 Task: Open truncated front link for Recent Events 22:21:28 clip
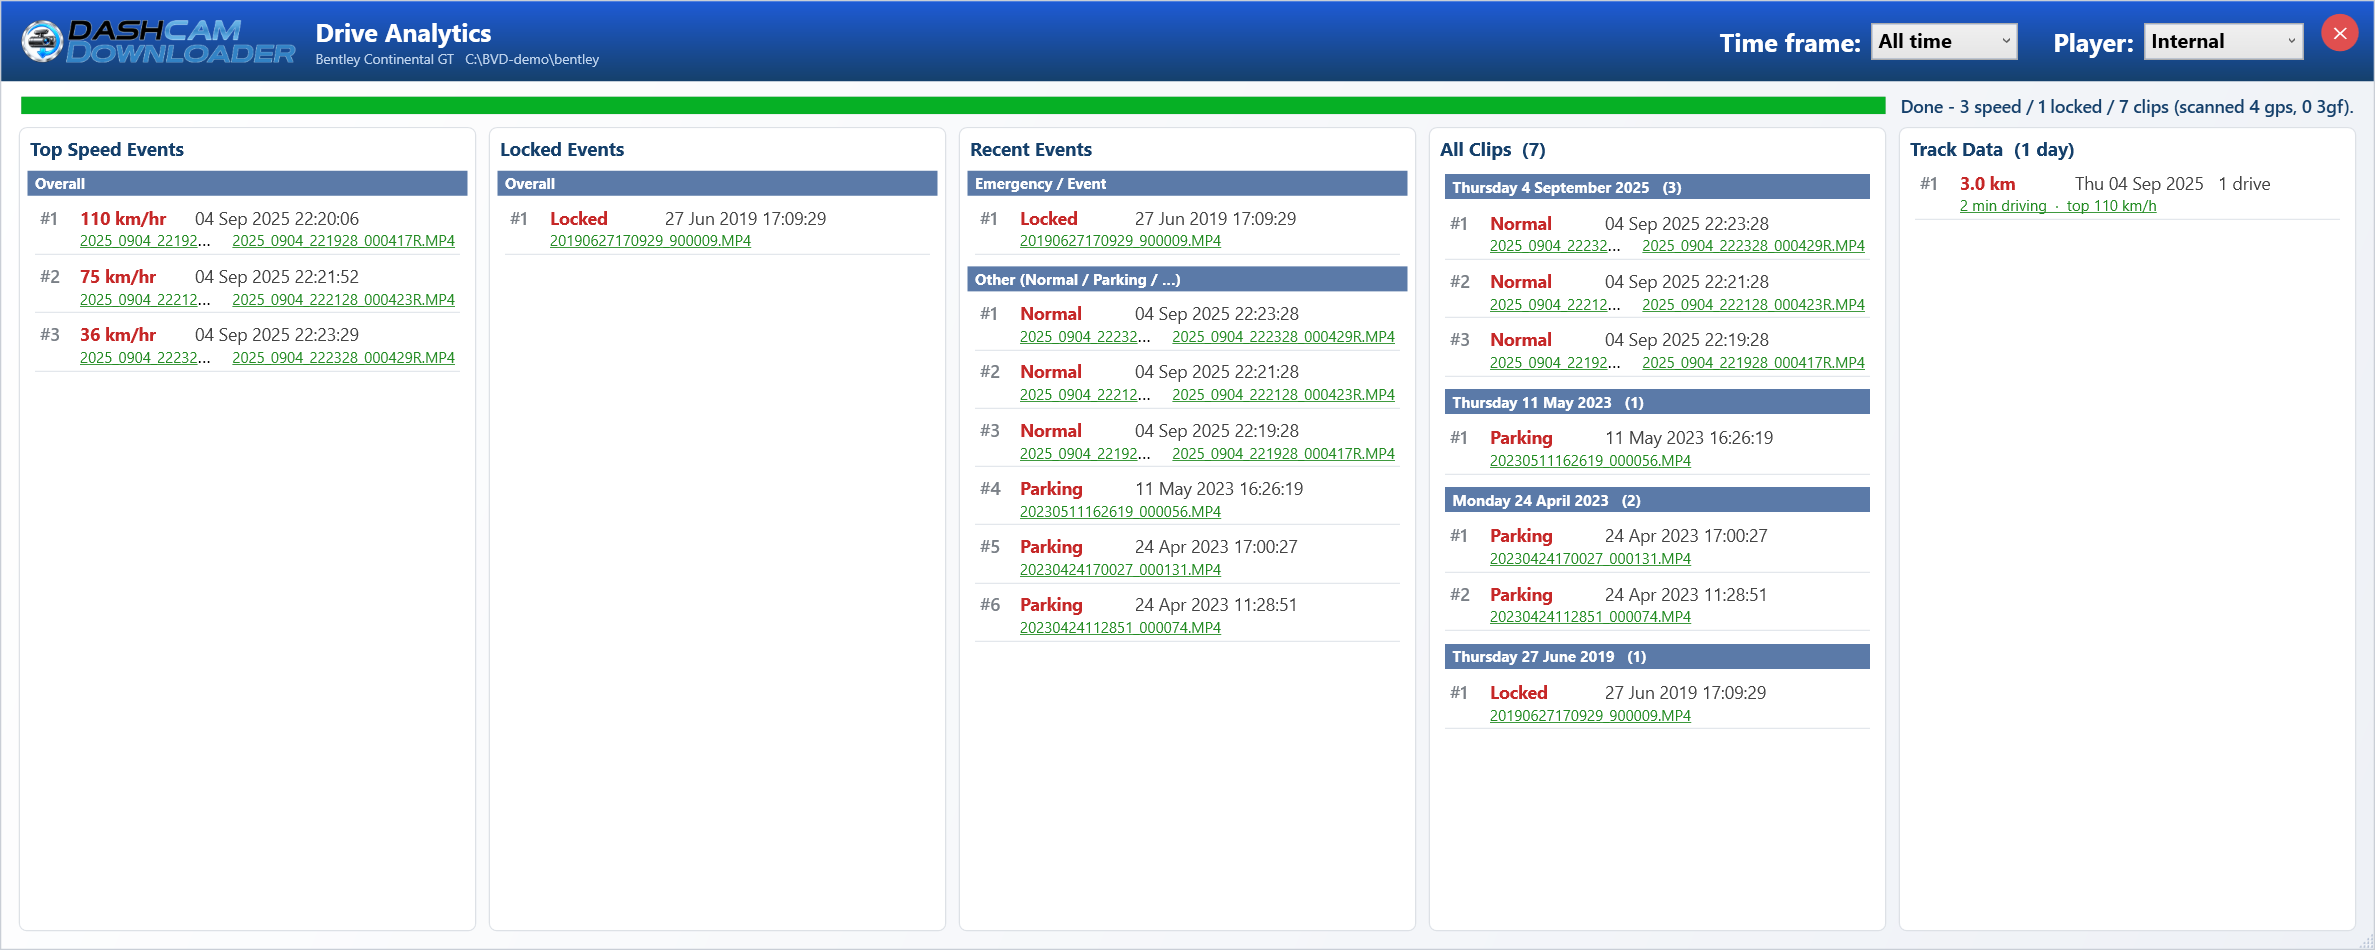[1085, 395]
